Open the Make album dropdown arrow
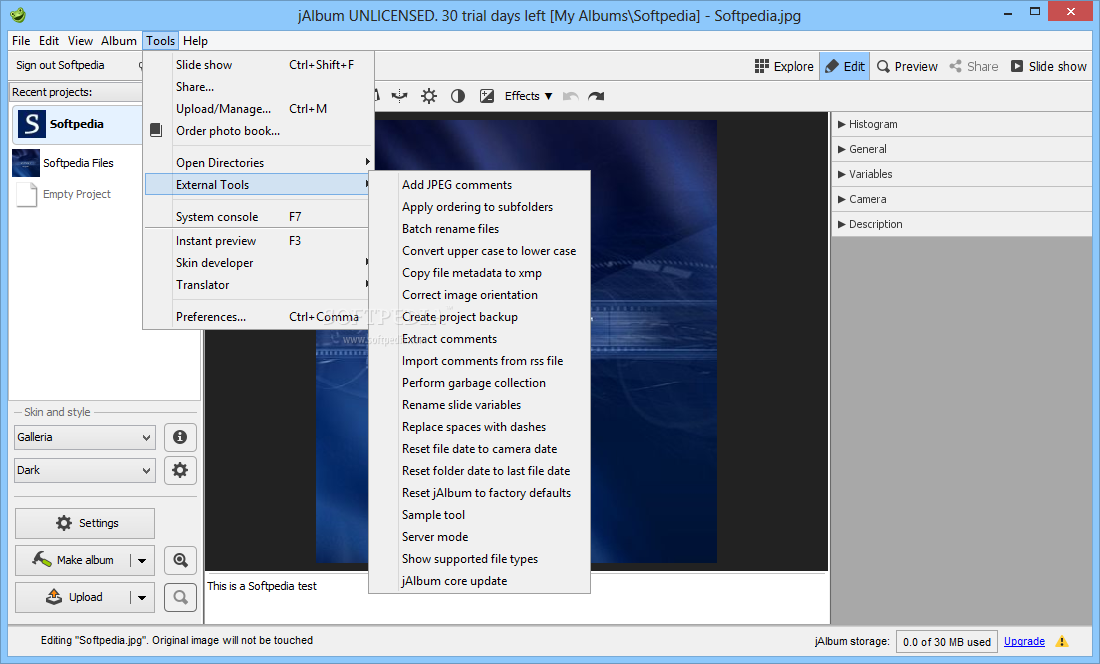 [x=142, y=560]
